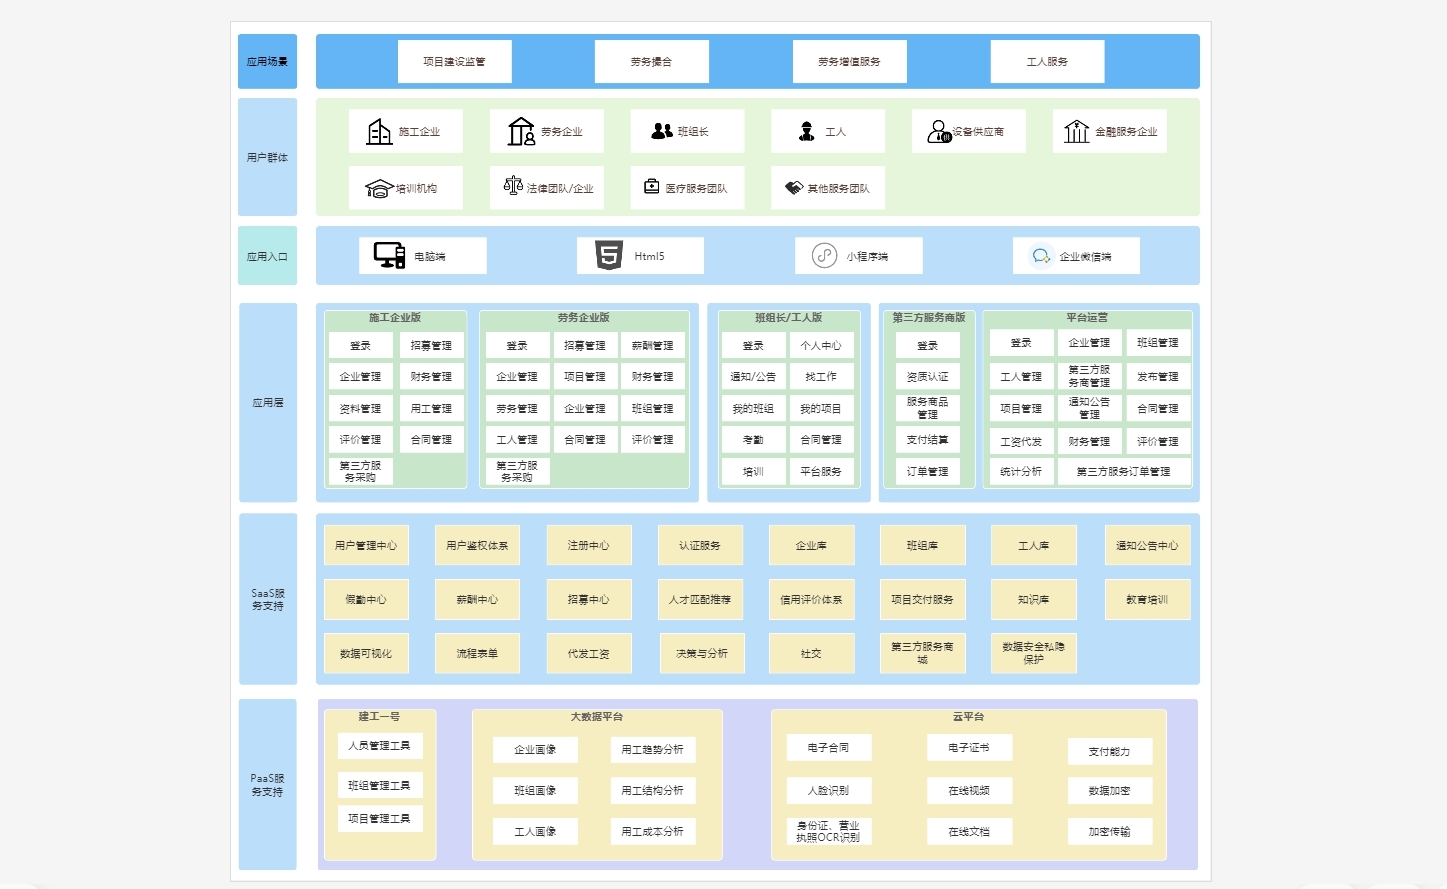Click the 工人服务 scenario box
Viewport: 1447px width, 889px height.
pyautogui.click(x=1048, y=61)
